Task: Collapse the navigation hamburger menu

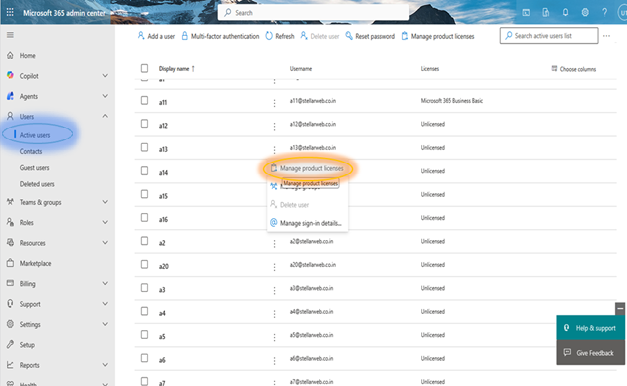Action: click(x=10, y=35)
